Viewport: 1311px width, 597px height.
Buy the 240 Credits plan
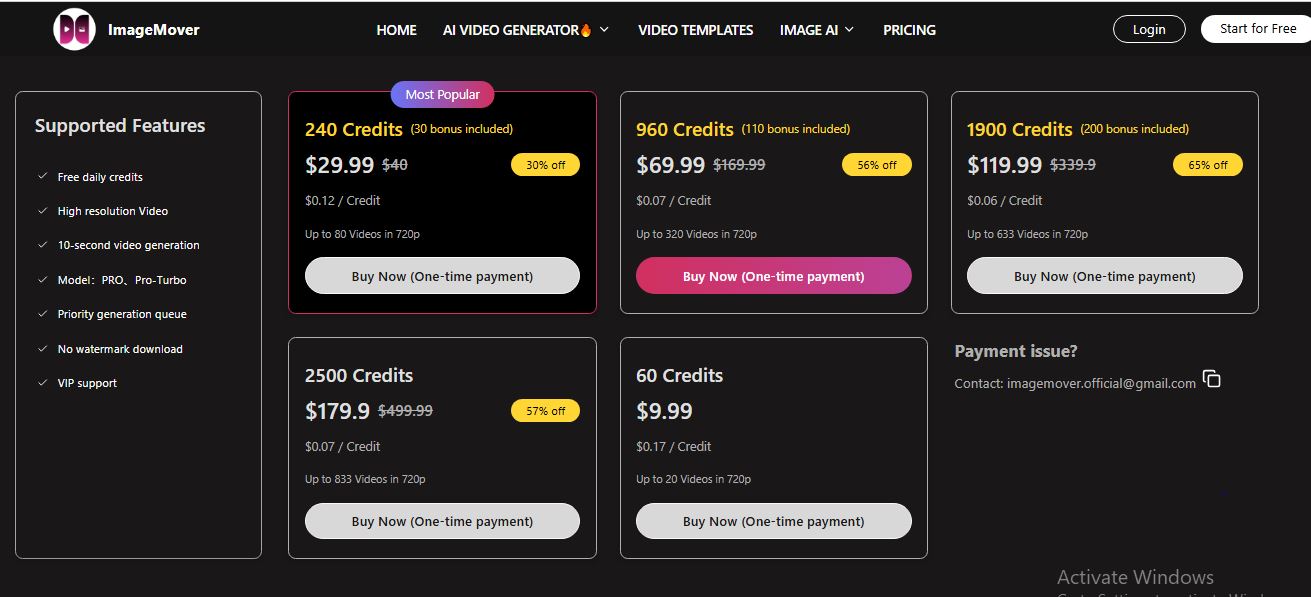442,276
